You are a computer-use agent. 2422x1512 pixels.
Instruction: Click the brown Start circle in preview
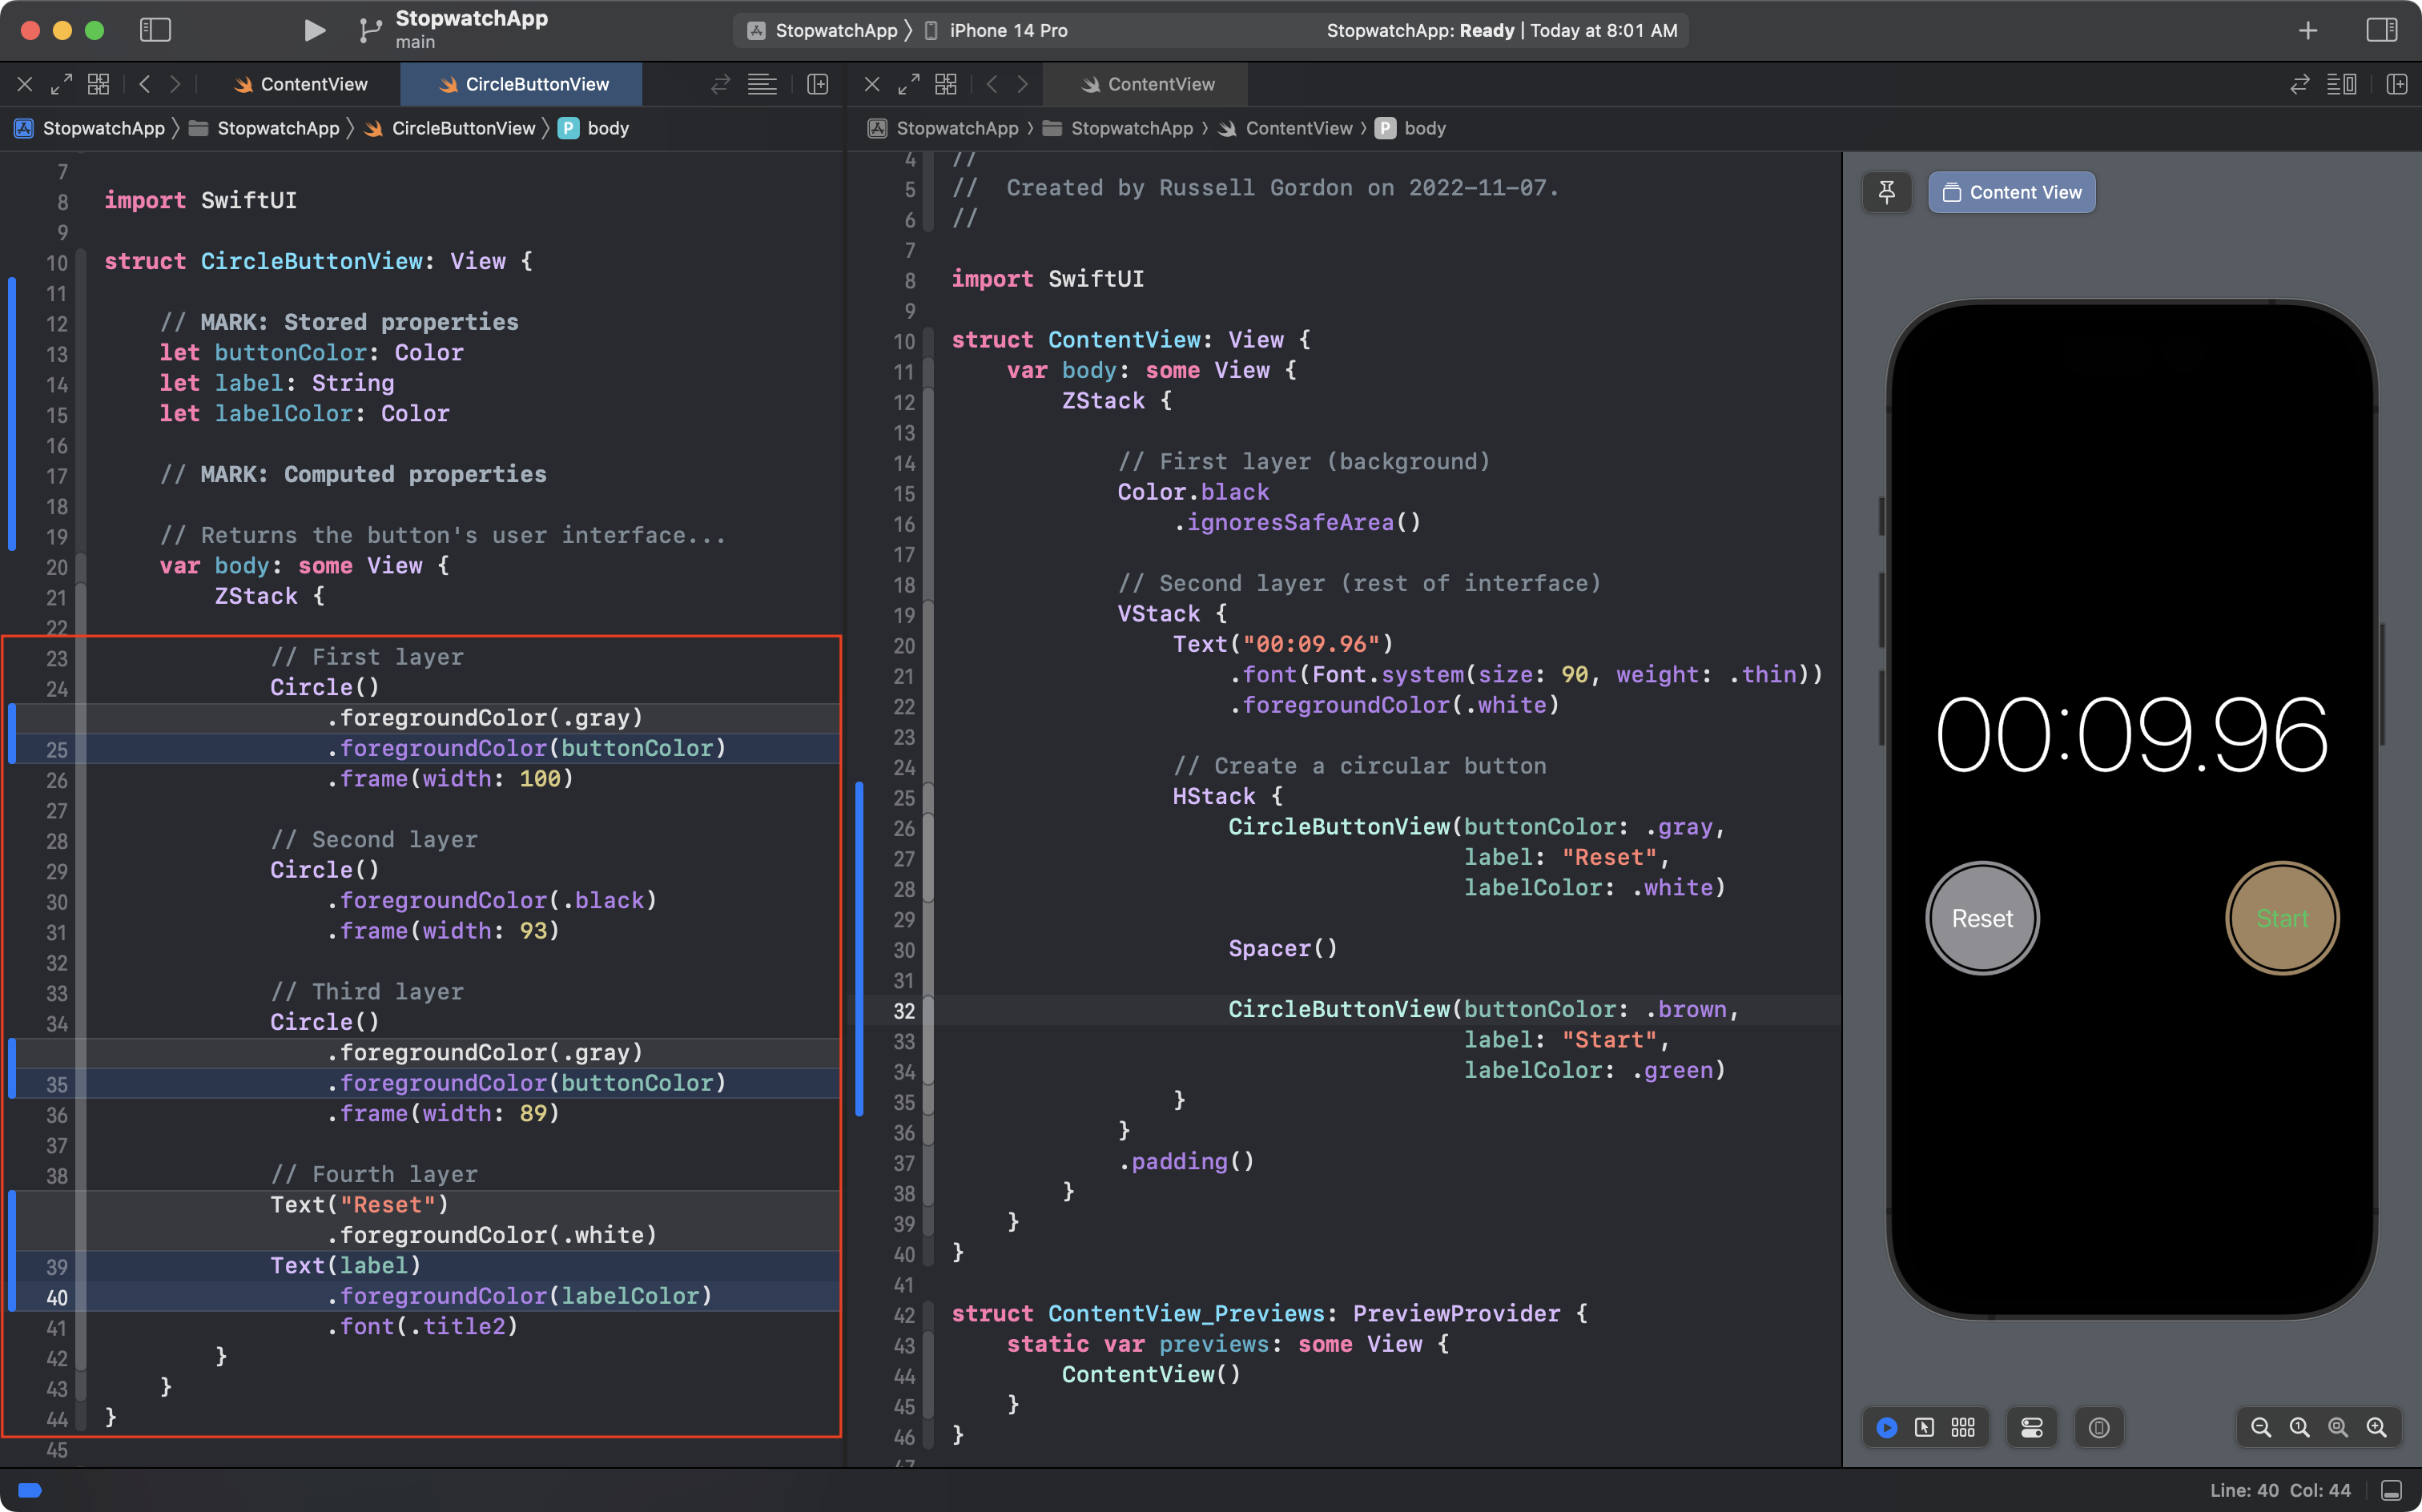[2281, 917]
